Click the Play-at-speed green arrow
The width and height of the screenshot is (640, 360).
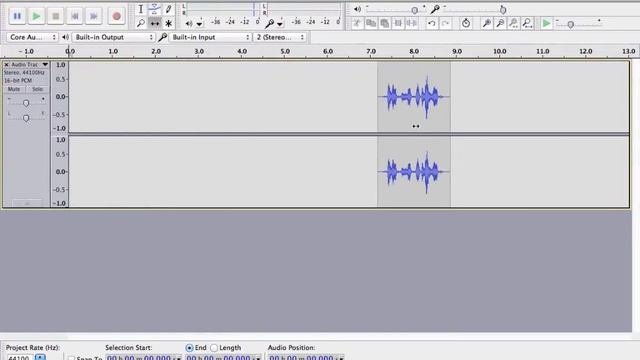pos(546,23)
